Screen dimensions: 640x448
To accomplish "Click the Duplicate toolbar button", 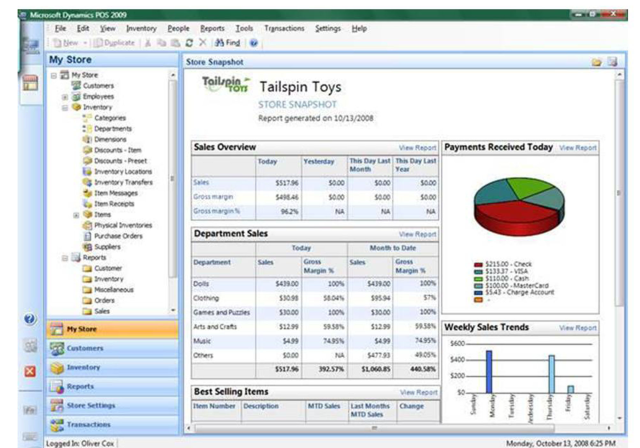I will coord(114,43).
